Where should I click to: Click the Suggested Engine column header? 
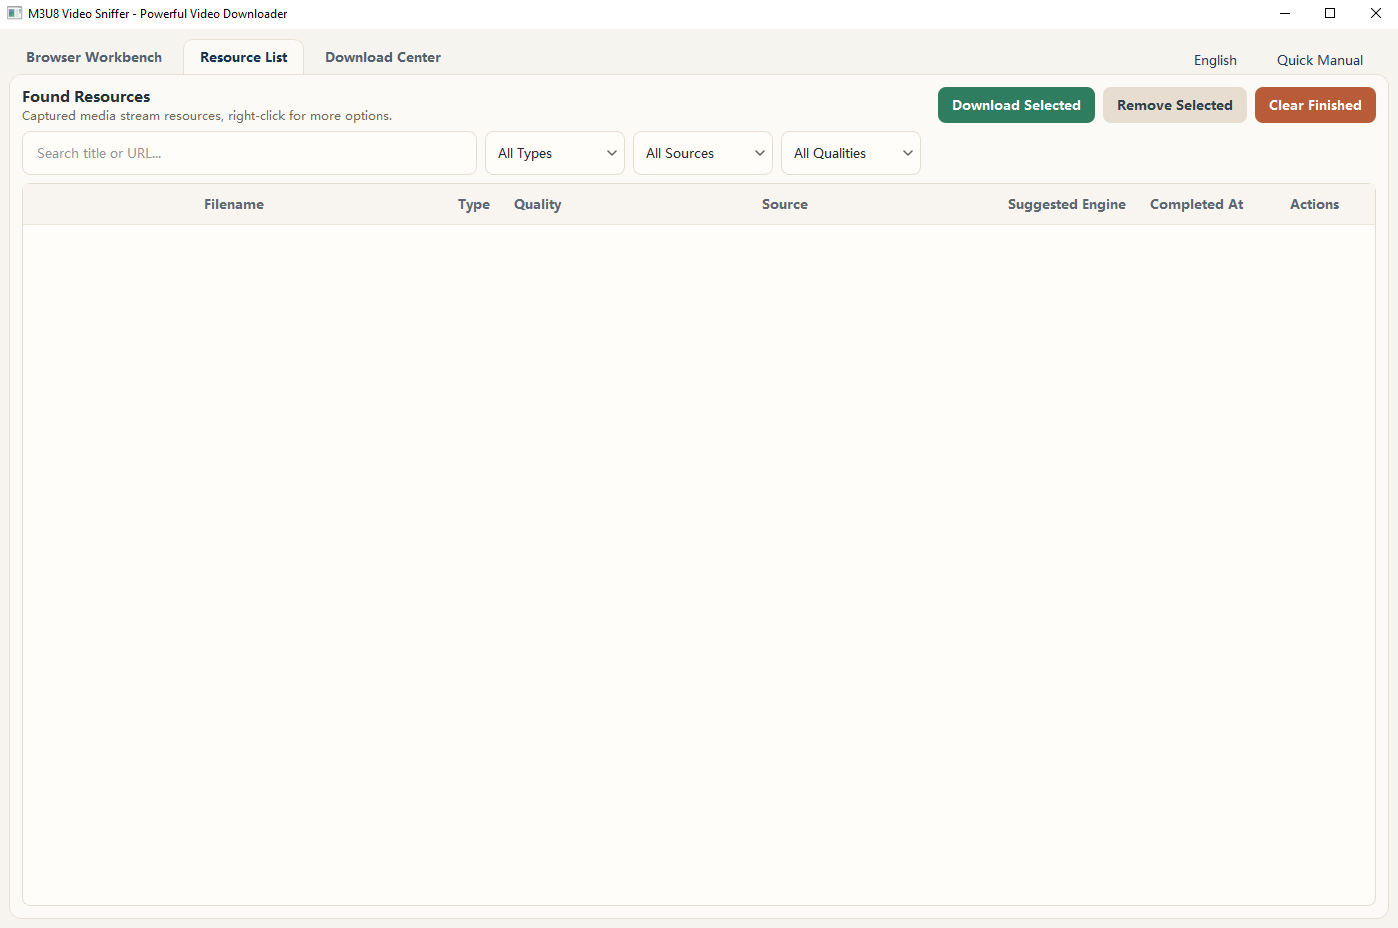[1067, 204]
